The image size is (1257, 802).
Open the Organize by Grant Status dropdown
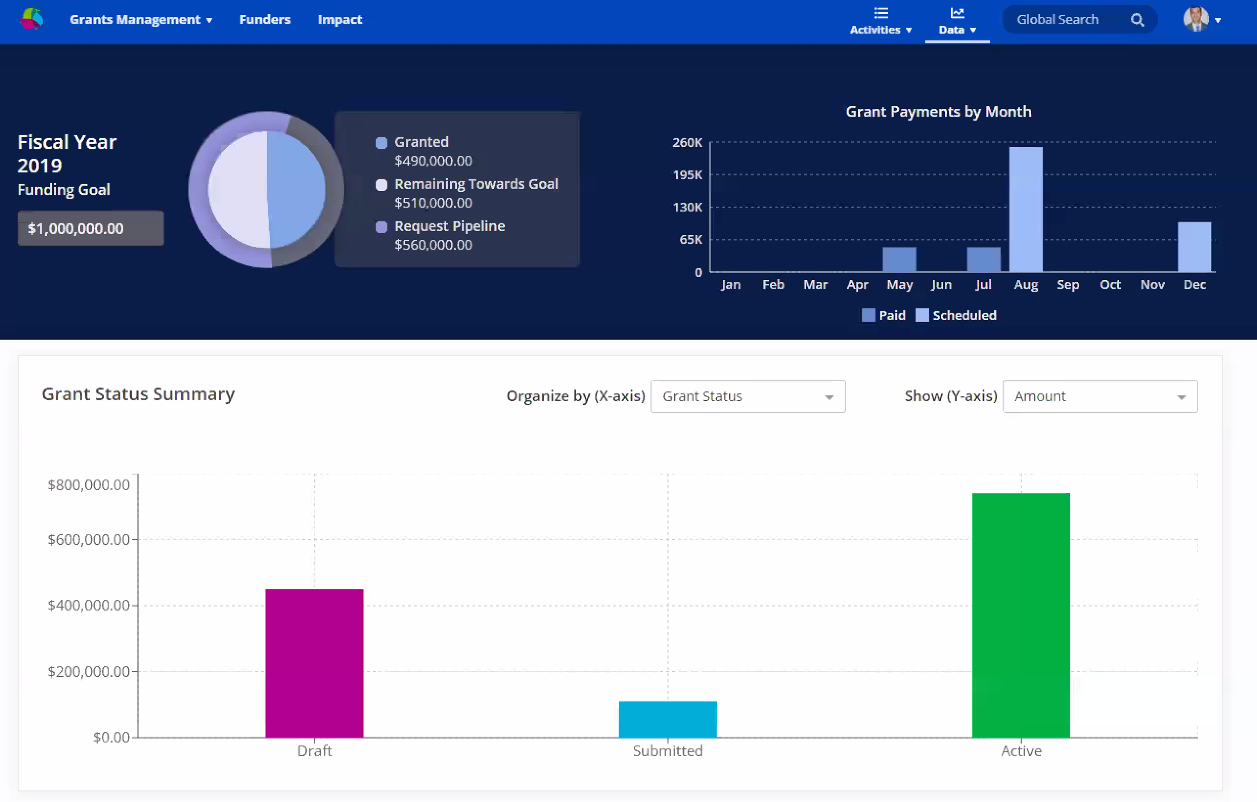[747, 397]
